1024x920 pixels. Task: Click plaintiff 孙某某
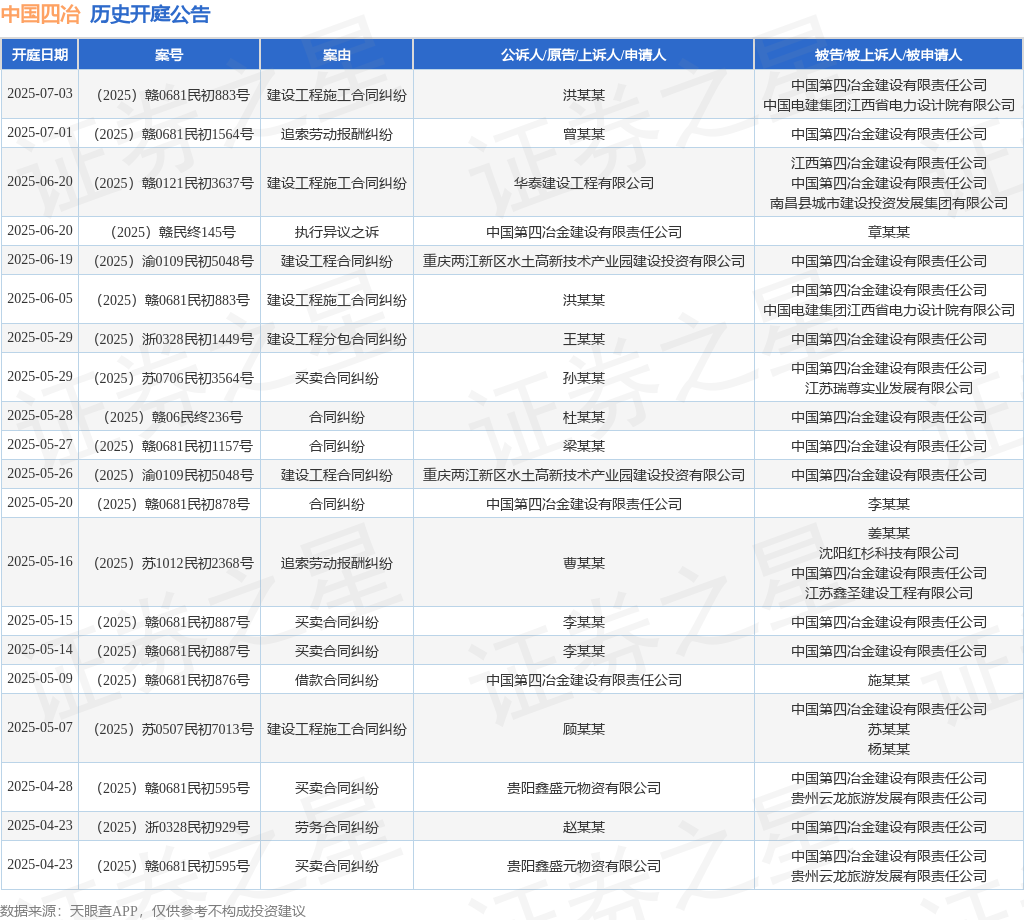[584, 378]
